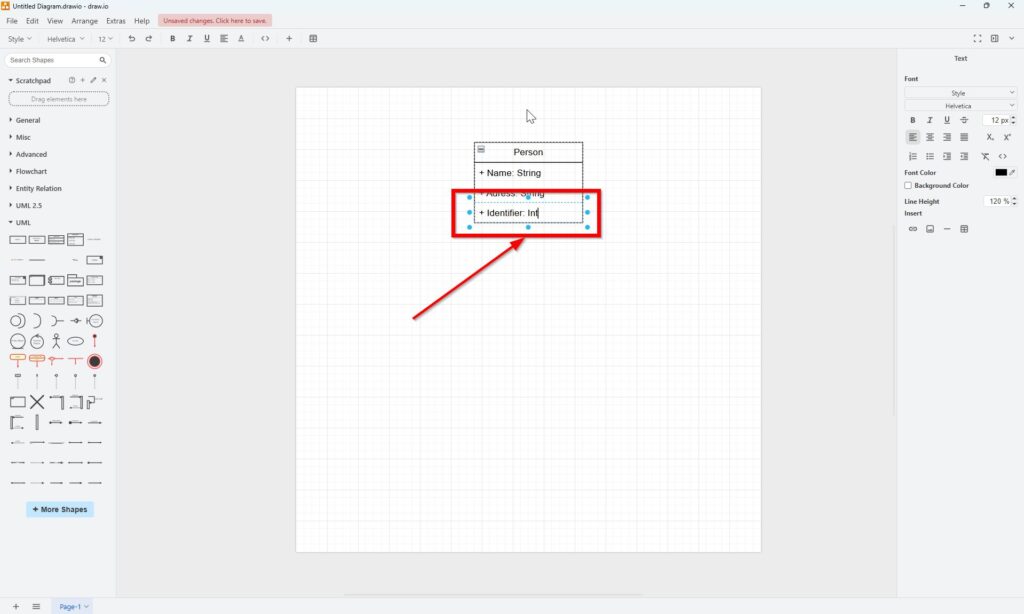Open the Extras menu
The image size is (1024, 614).
pyautogui.click(x=116, y=20)
